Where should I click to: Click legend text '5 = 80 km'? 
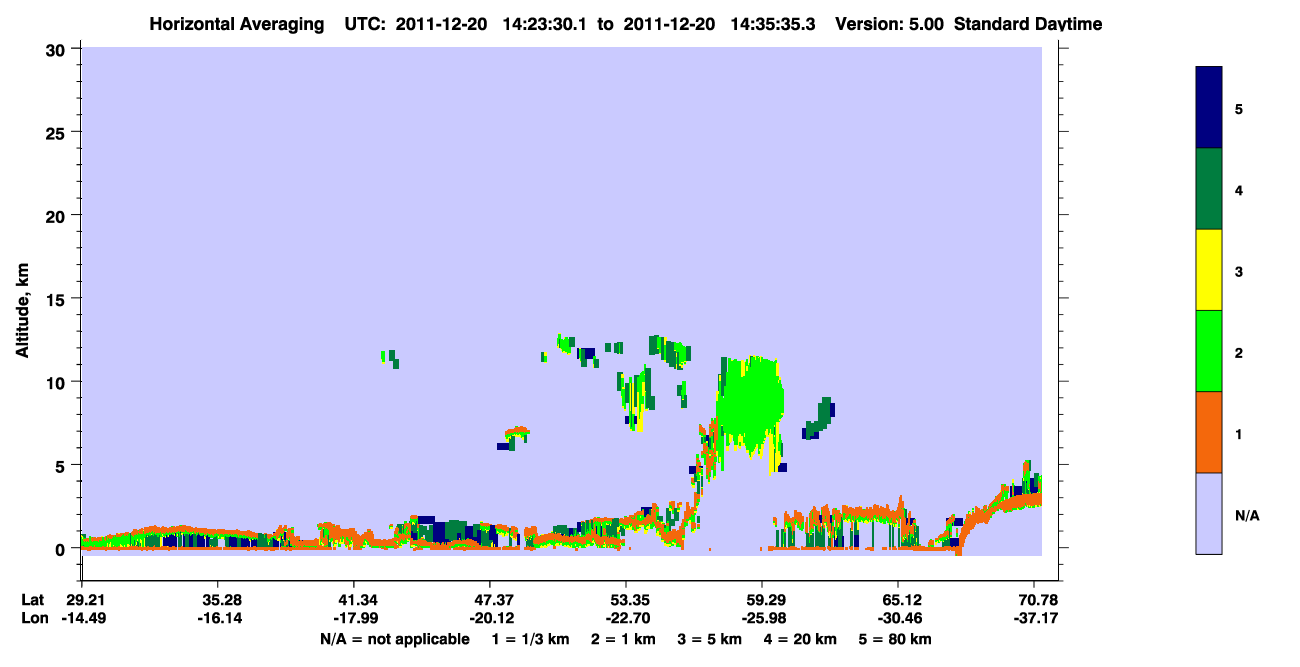(x=896, y=639)
